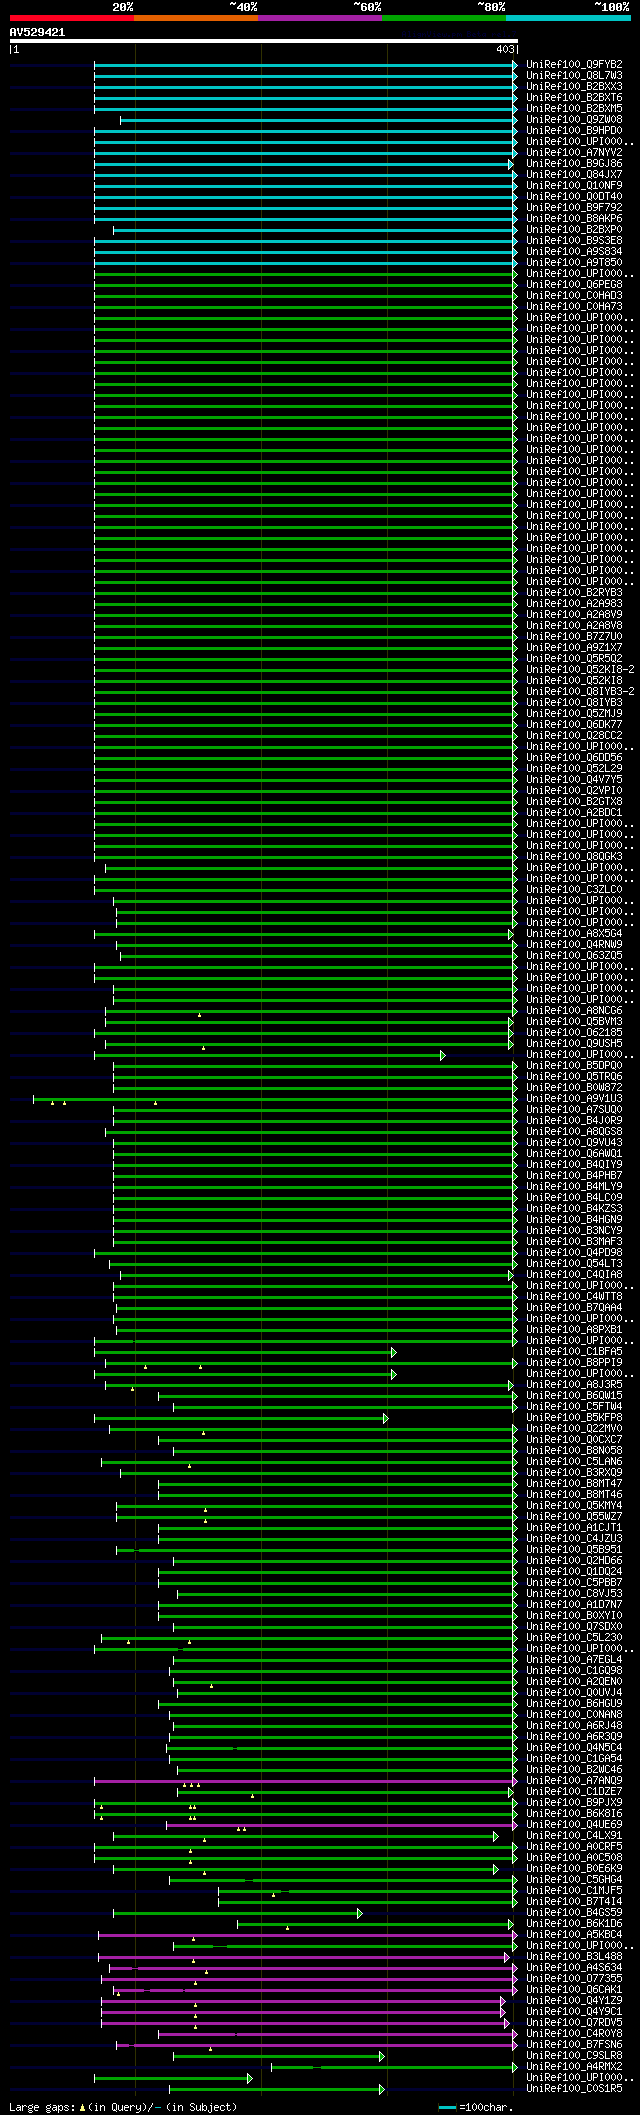
Task: Open hit UniRef100_B2BXM5
Action: coord(574,108)
